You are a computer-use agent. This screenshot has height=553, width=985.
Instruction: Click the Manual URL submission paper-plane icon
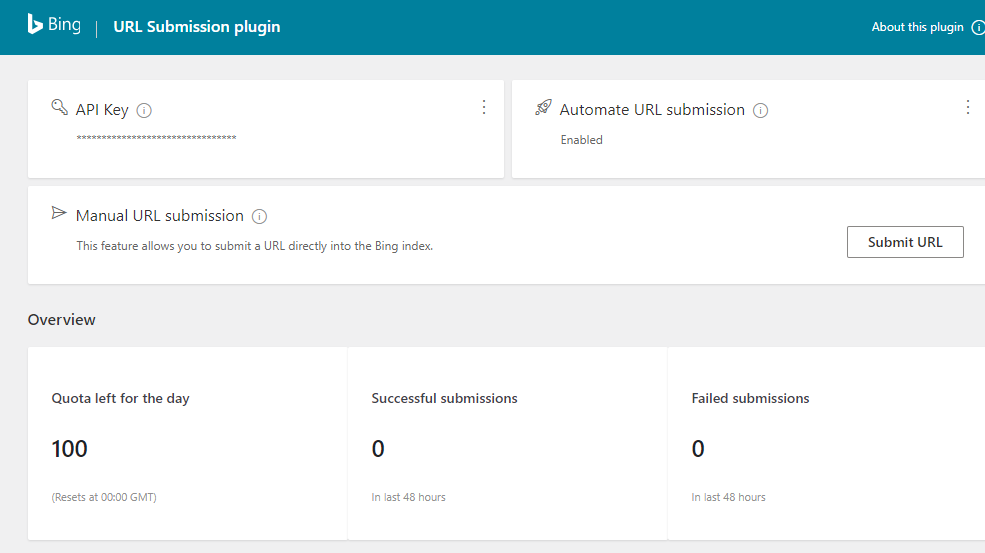click(x=59, y=213)
